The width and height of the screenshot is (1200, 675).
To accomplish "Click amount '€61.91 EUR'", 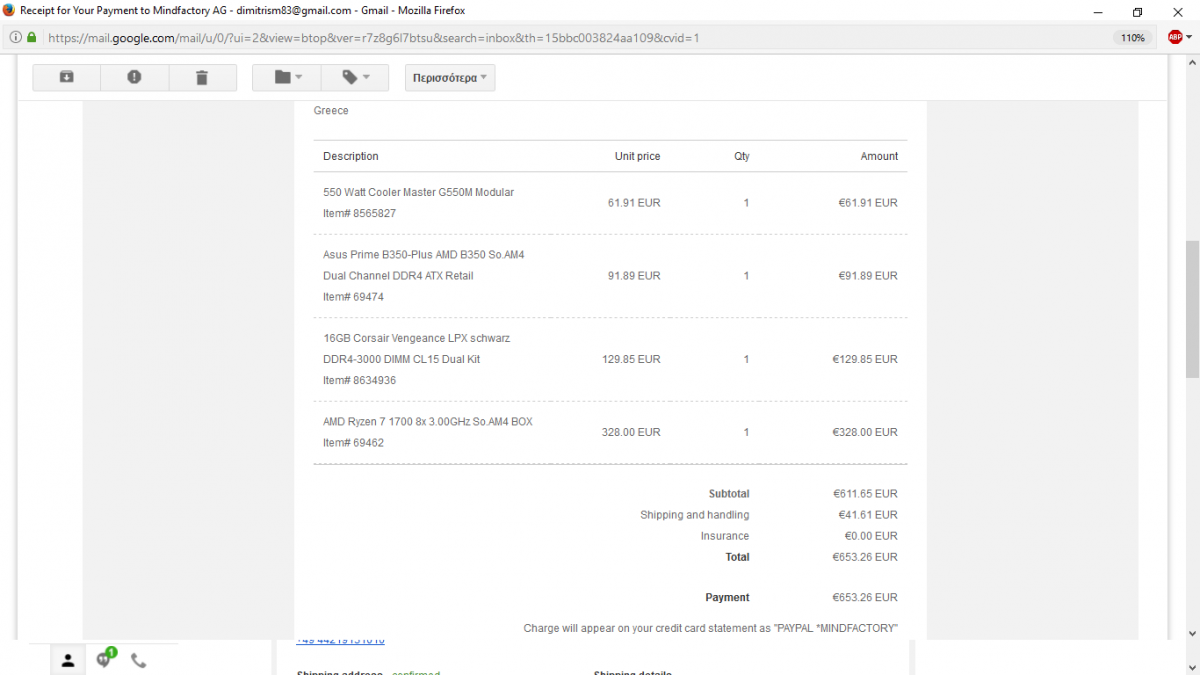I will [x=868, y=202].
